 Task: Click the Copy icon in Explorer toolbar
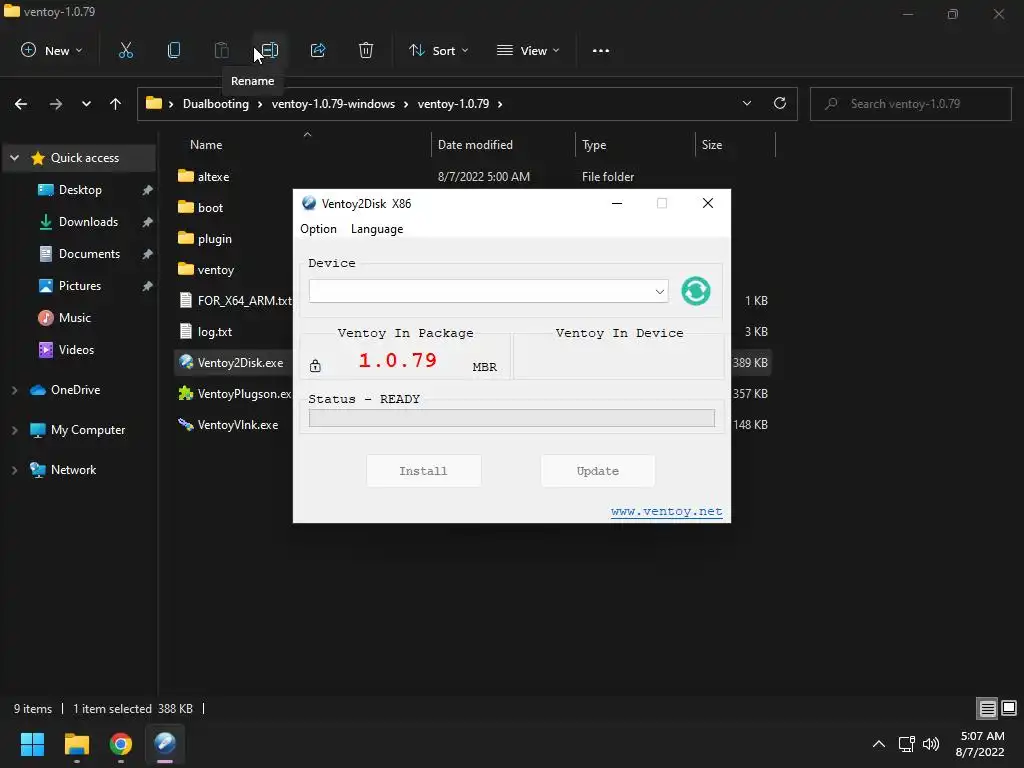tap(174, 50)
